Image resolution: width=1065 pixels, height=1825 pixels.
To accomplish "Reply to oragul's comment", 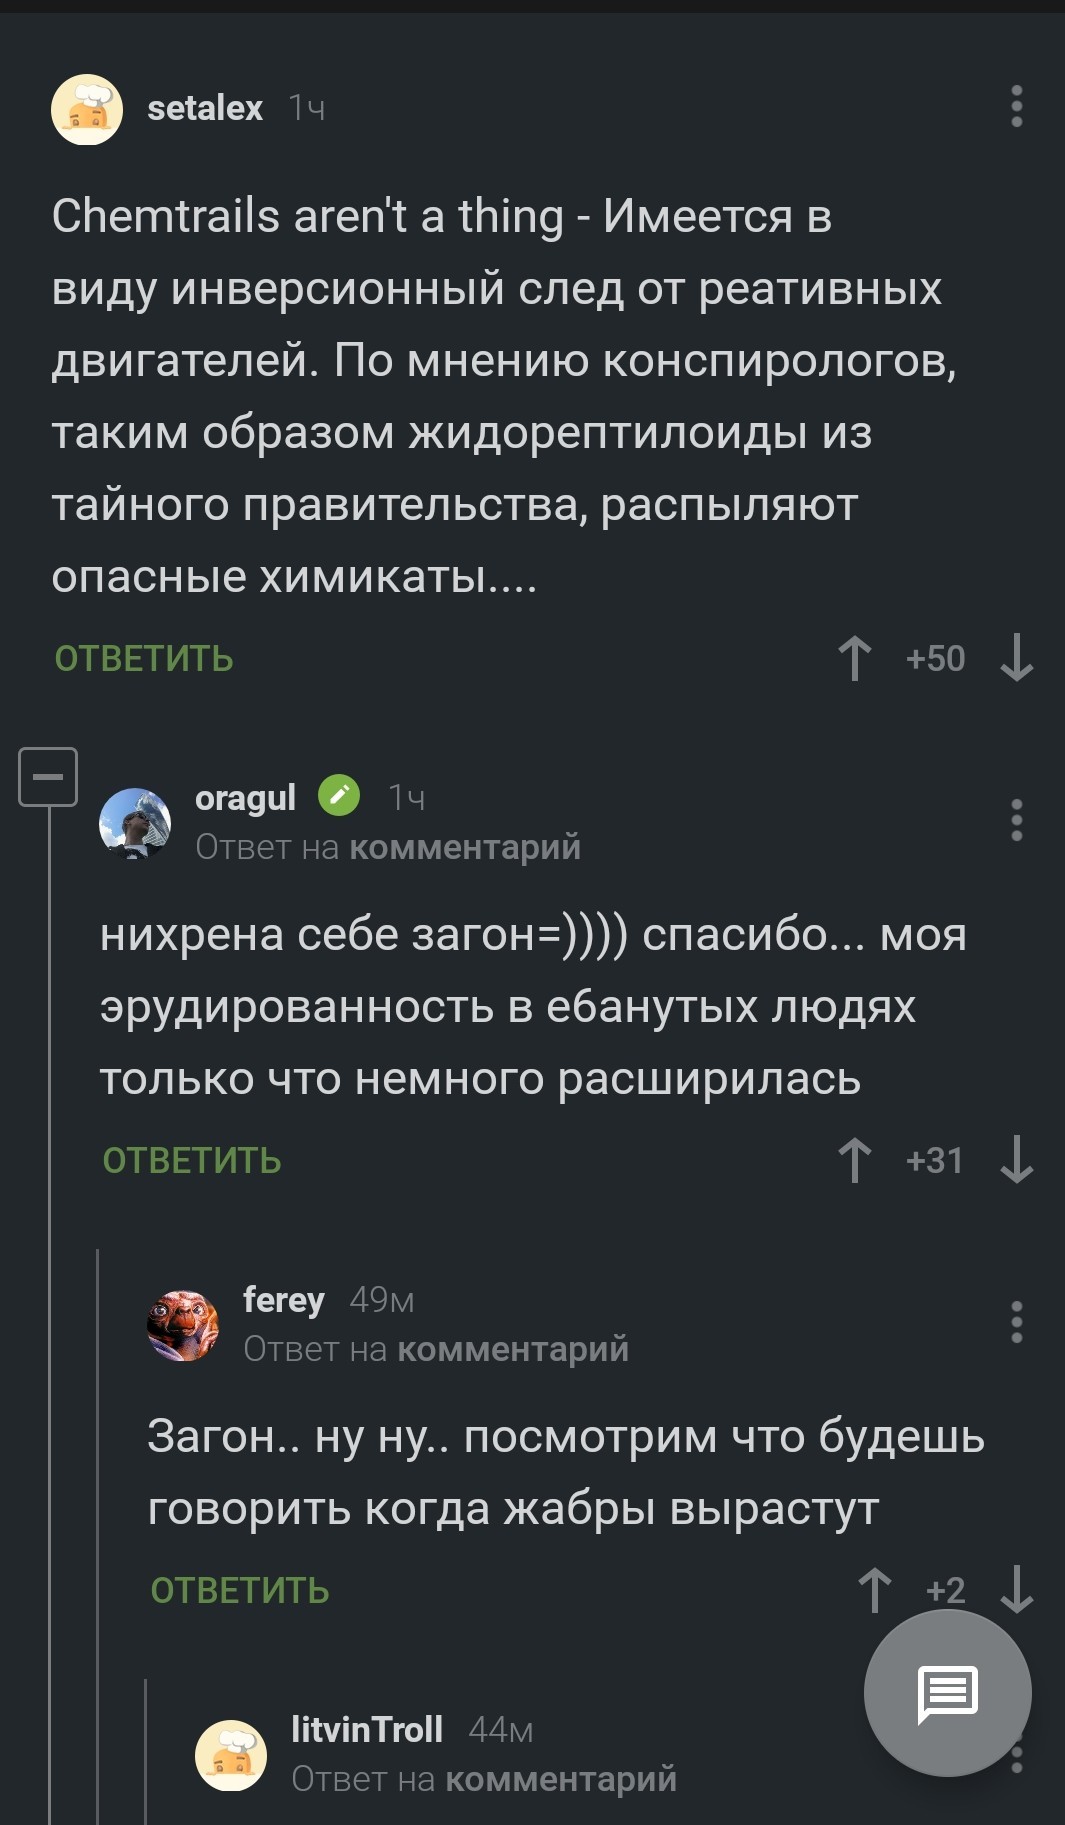I will tap(192, 1161).
